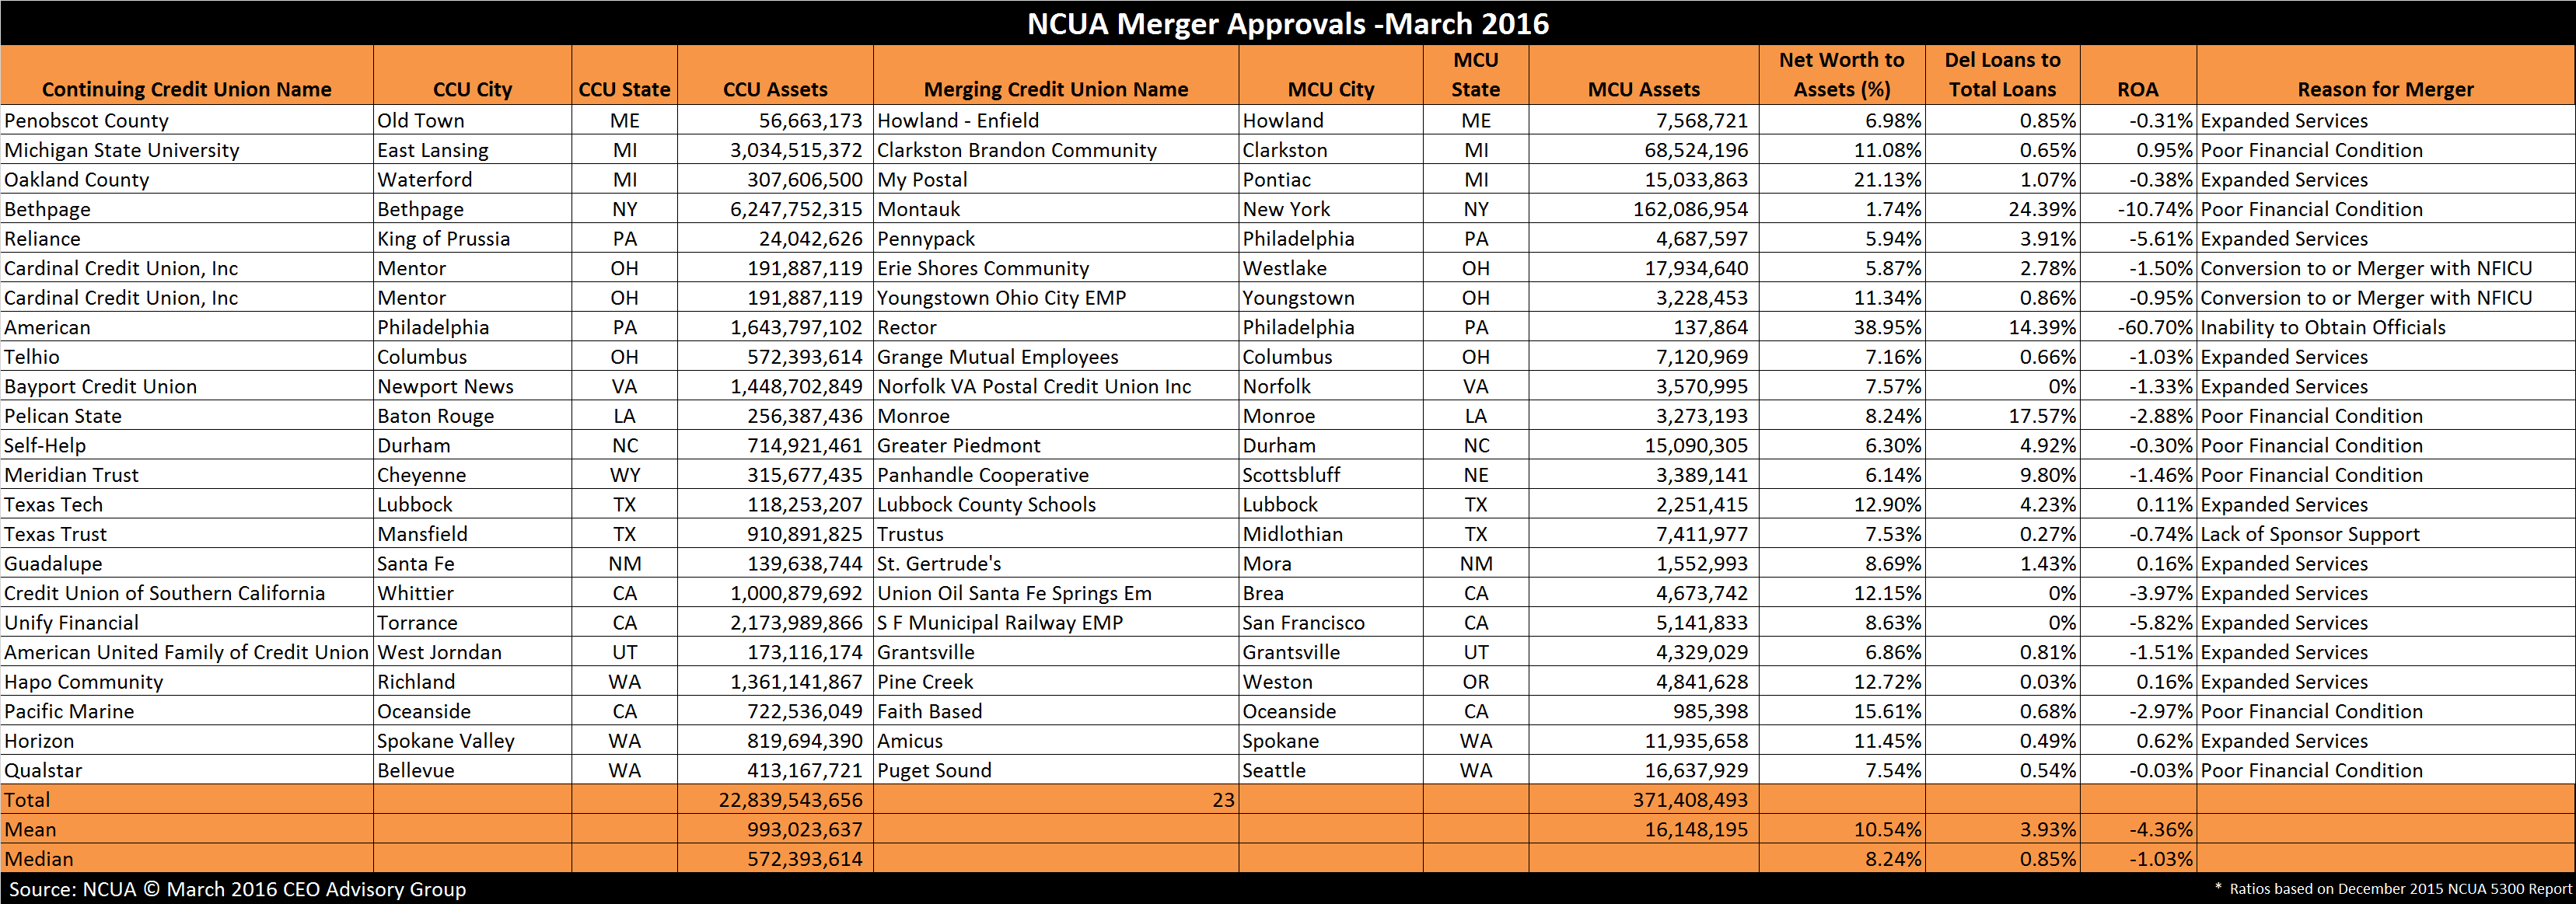Click the NCUA Merger Approvals title
This screenshot has height=904, width=2576.
(1288, 23)
